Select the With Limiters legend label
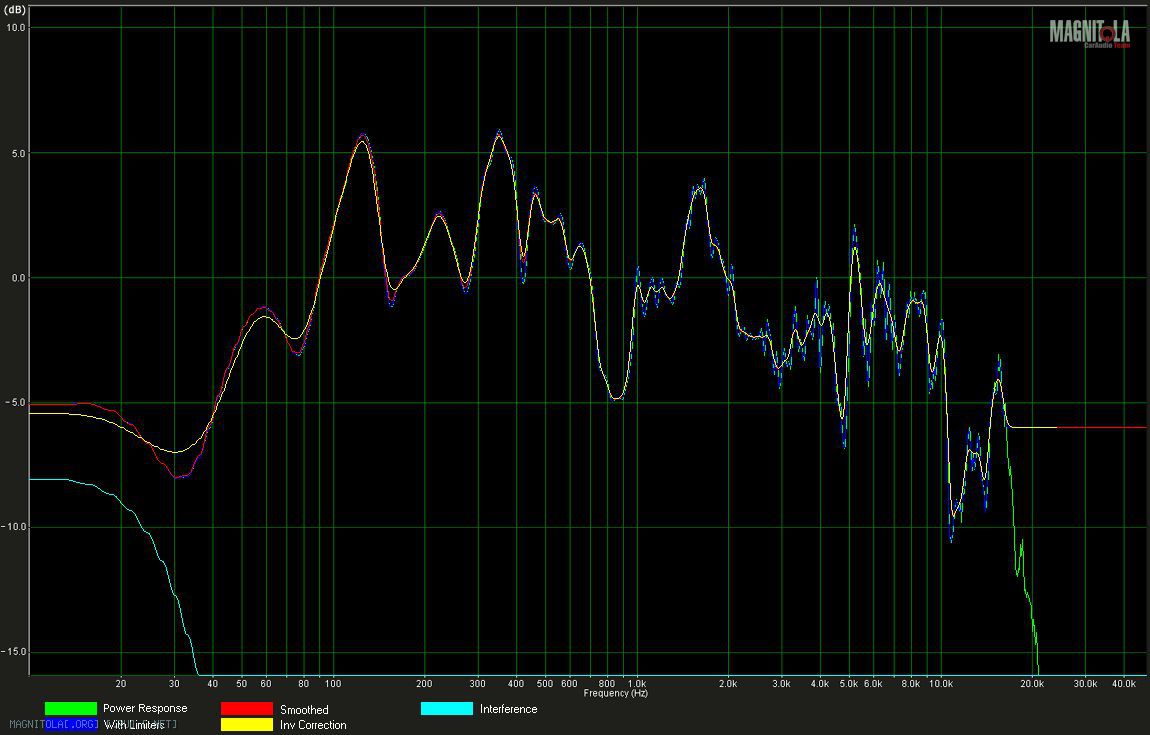Screen dimensions: 1150x735 133,725
